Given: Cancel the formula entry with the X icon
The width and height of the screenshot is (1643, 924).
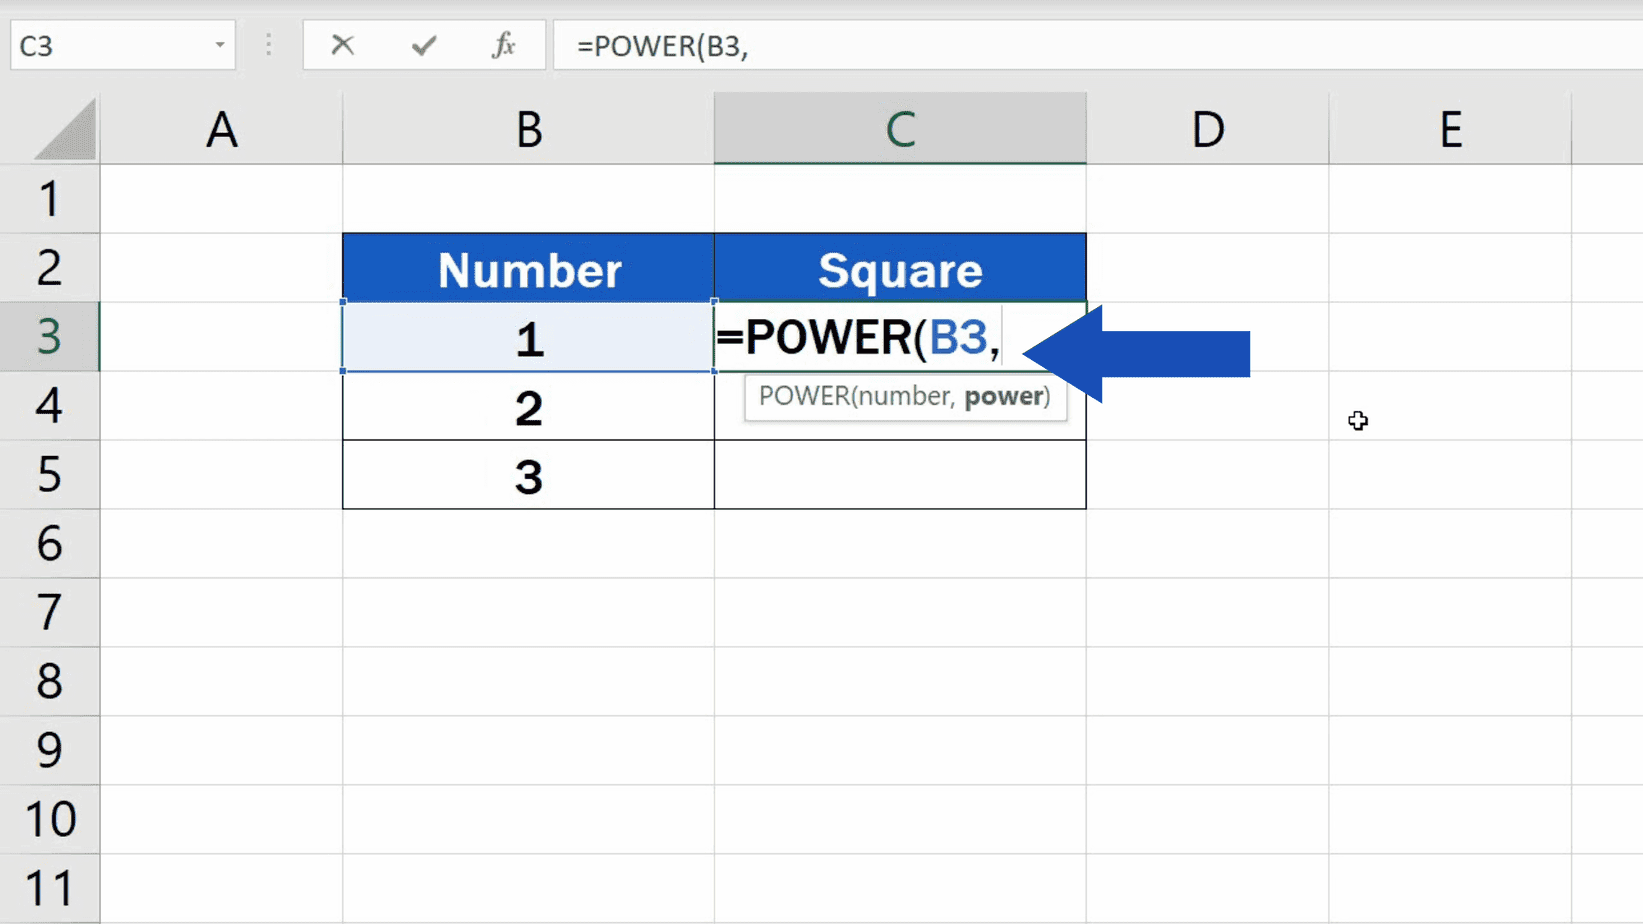Looking at the screenshot, I should pyautogui.click(x=342, y=45).
